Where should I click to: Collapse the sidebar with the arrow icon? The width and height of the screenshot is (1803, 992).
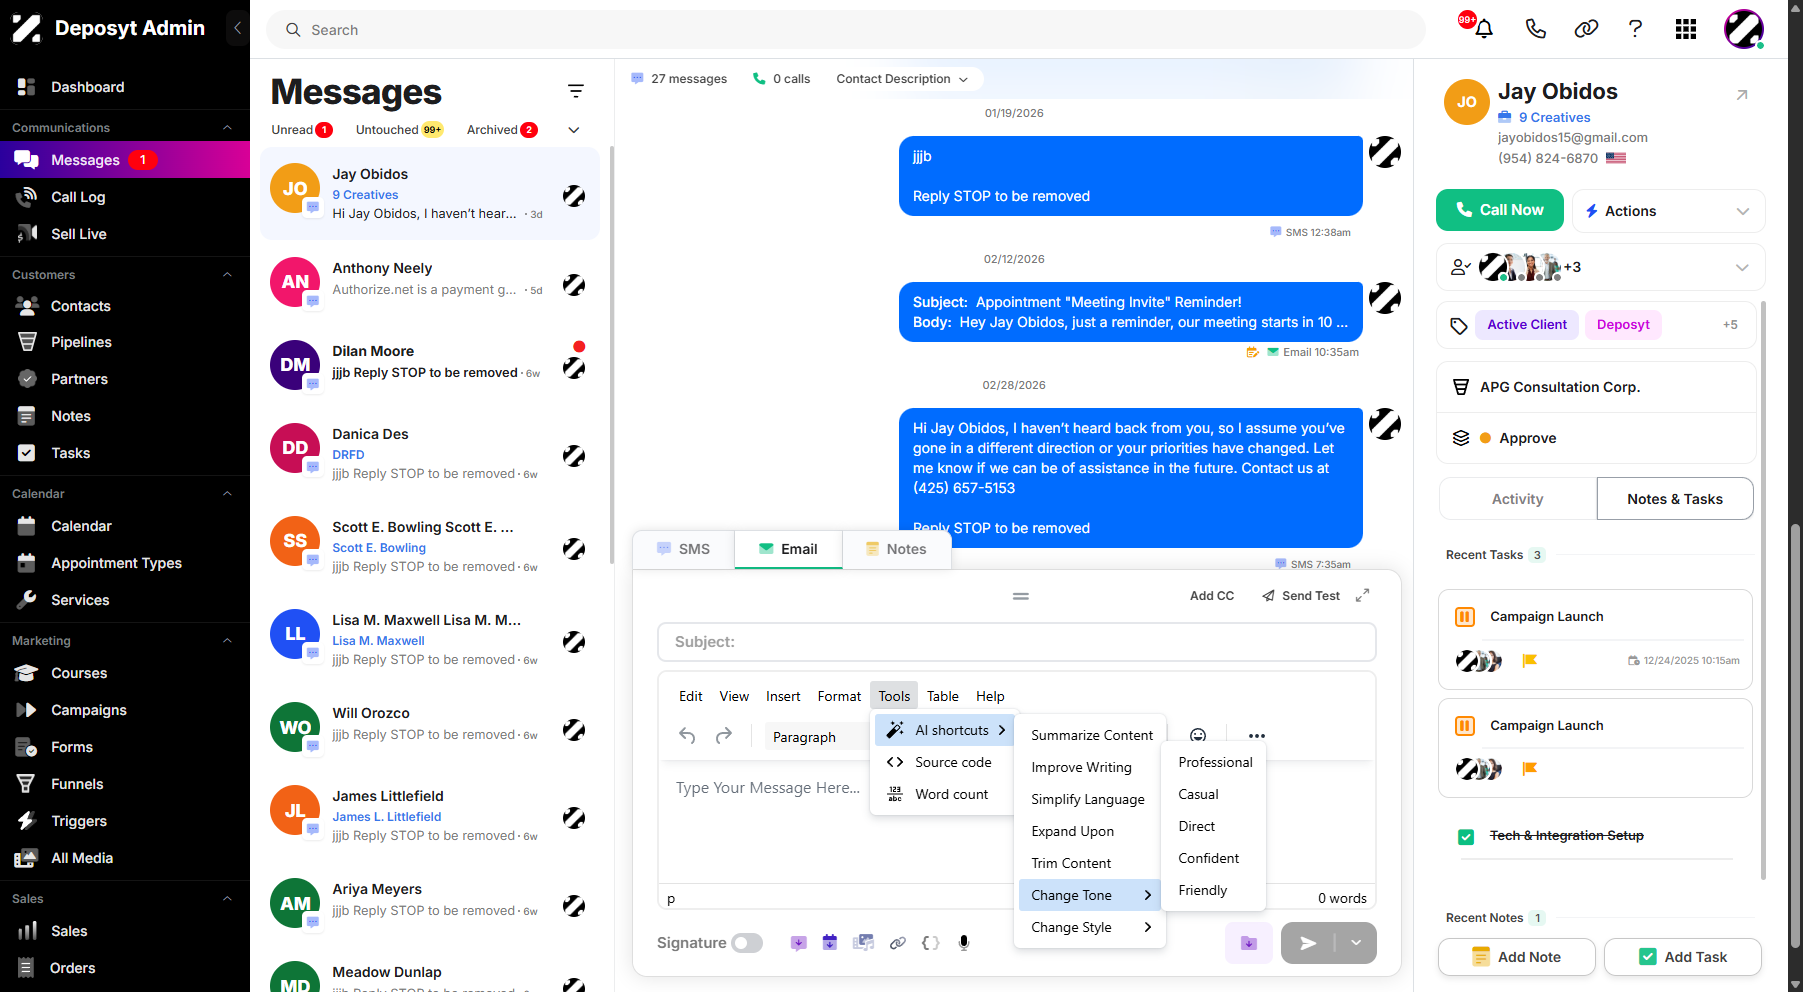[237, 28]
